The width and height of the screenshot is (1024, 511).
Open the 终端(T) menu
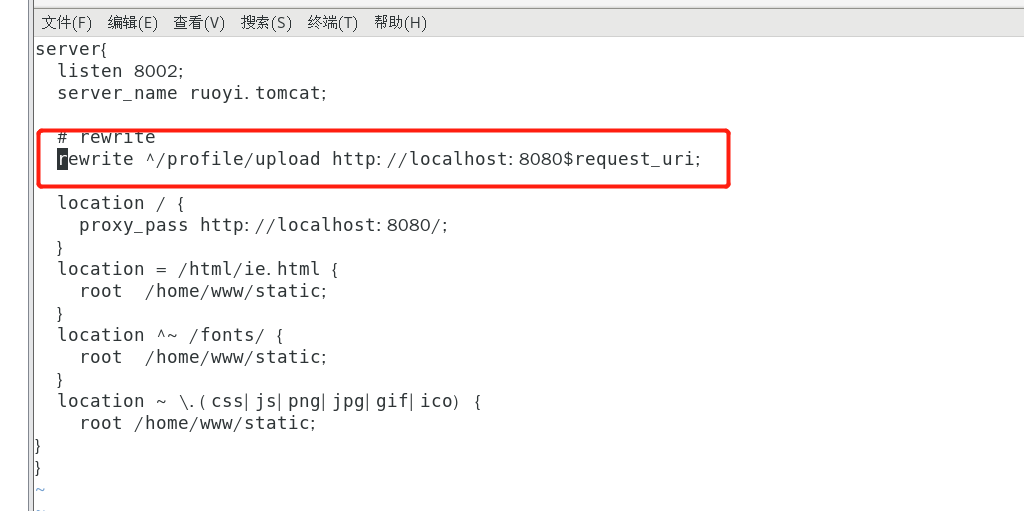332,23
